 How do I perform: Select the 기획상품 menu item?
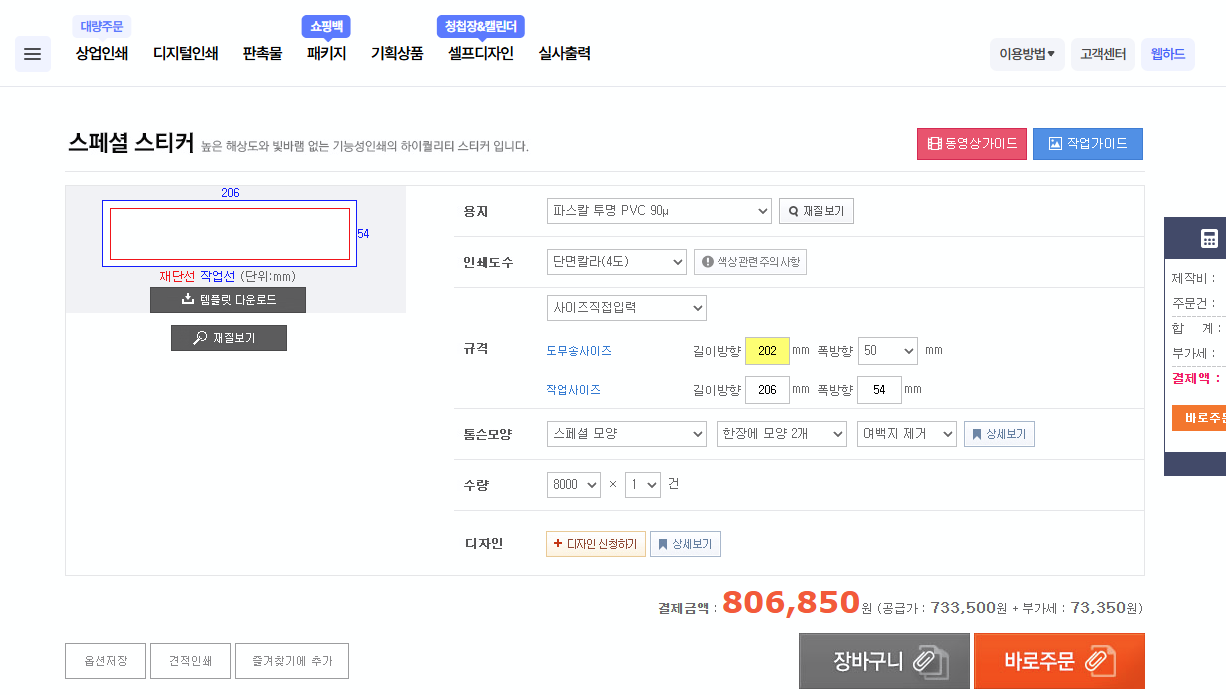(397, 54)
